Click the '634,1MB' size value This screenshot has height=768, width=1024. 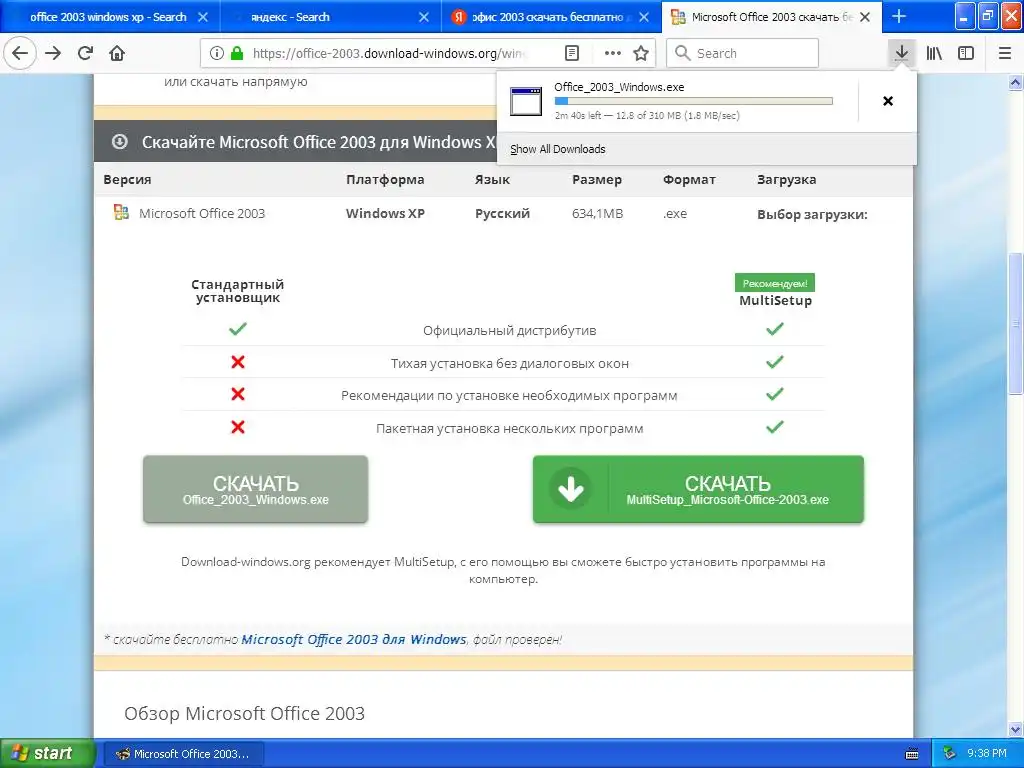(598, 214)
